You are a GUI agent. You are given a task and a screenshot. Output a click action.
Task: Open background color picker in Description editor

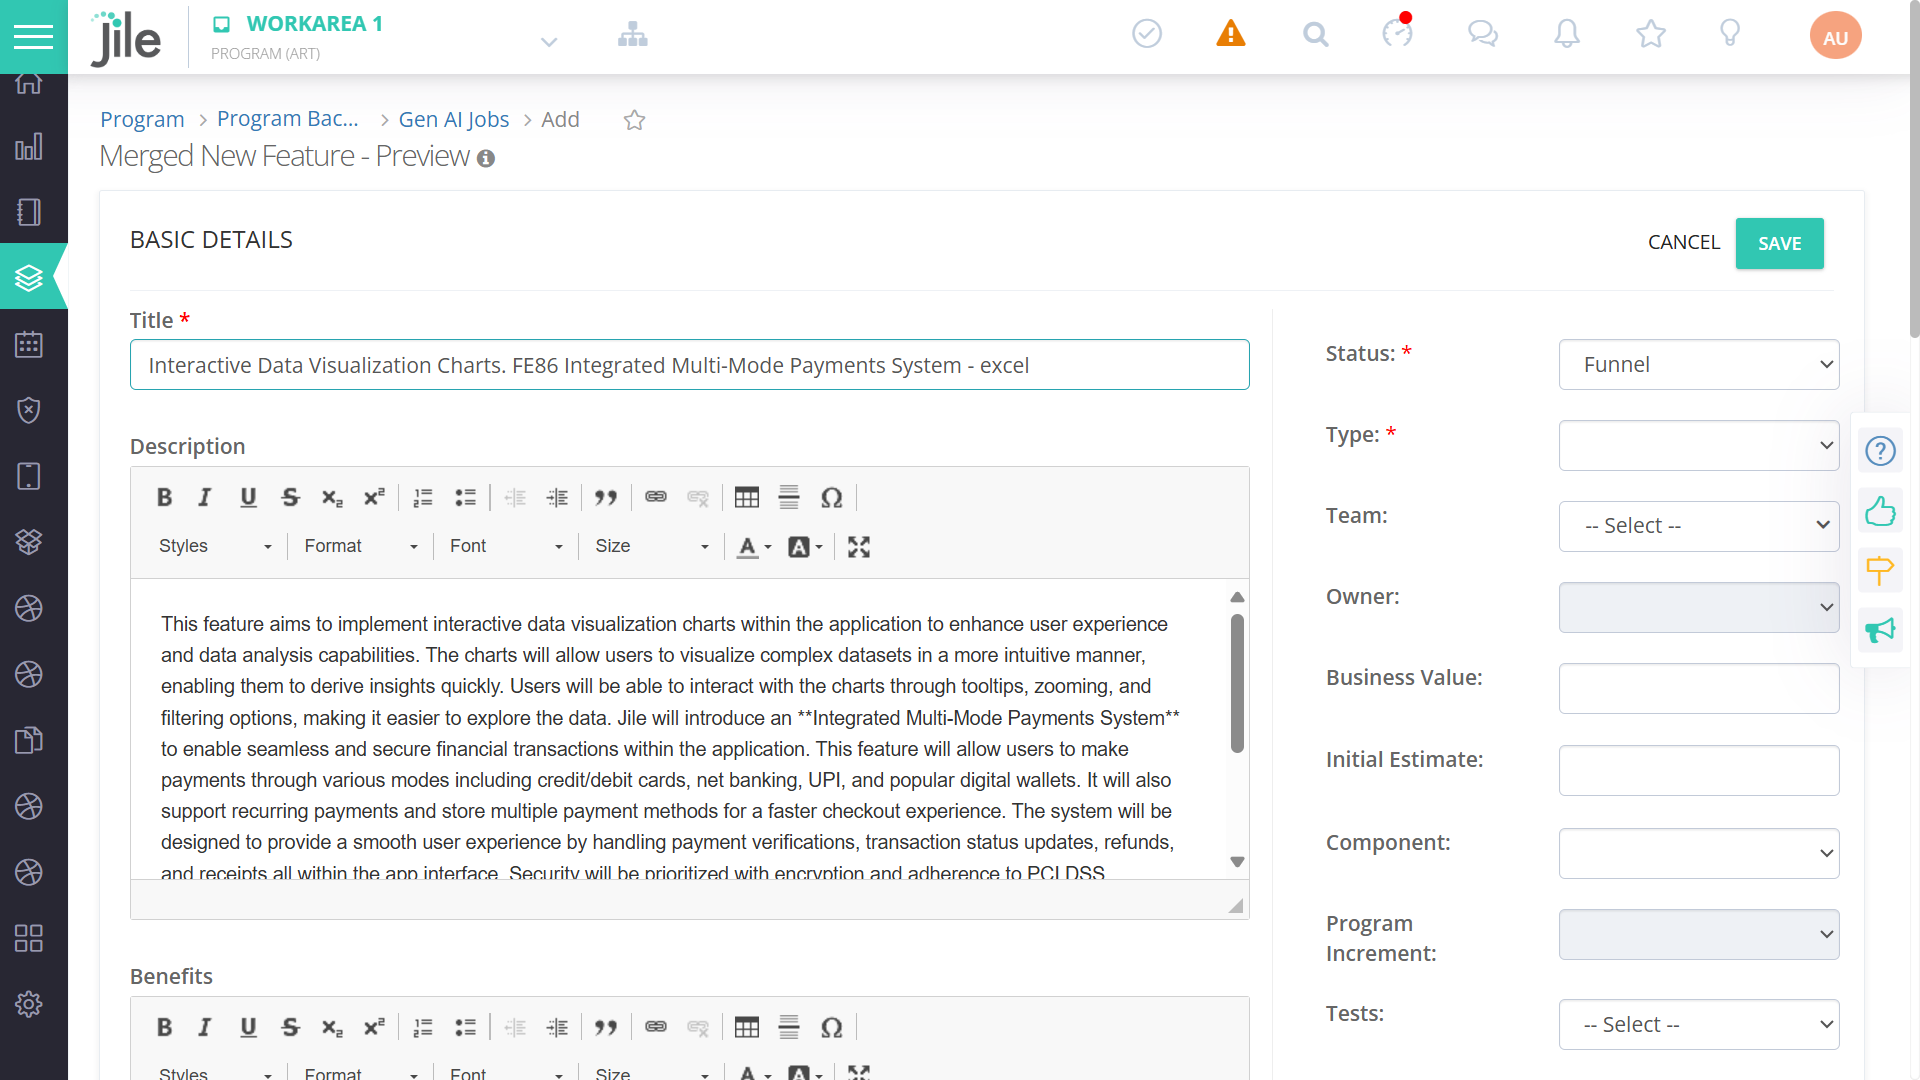805,547
